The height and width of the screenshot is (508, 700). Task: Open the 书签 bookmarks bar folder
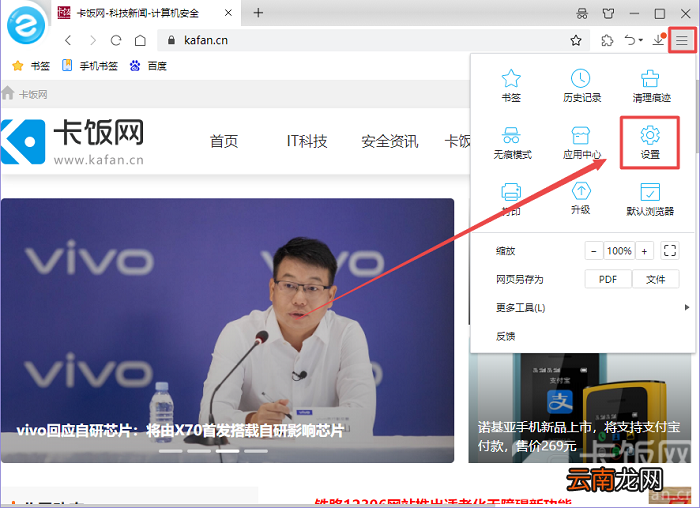[31, 66]
